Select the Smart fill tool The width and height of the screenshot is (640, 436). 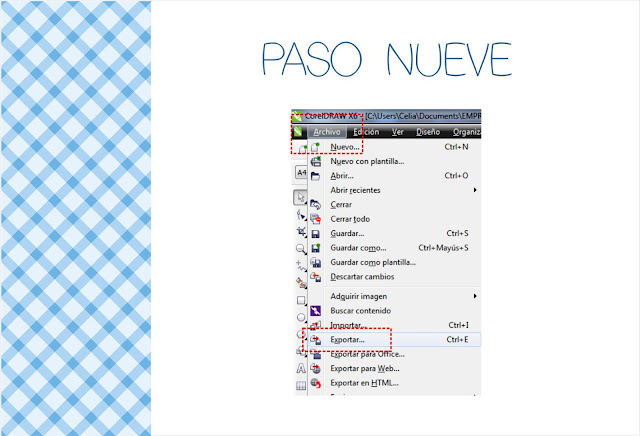click(301, 283)
